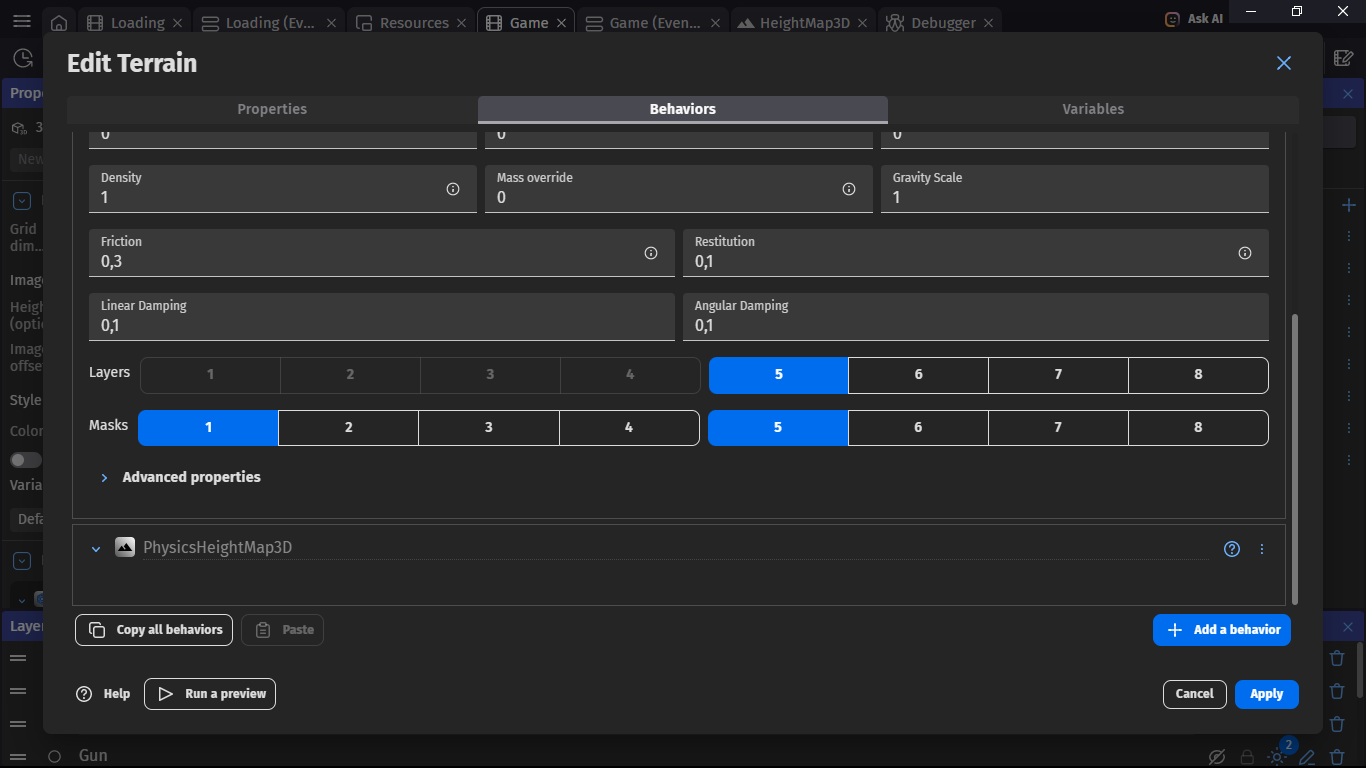Open PhysicsHeightMap3D three-dot options menu
This screenshot has height=768, width=1366.
click(1262, 549)
